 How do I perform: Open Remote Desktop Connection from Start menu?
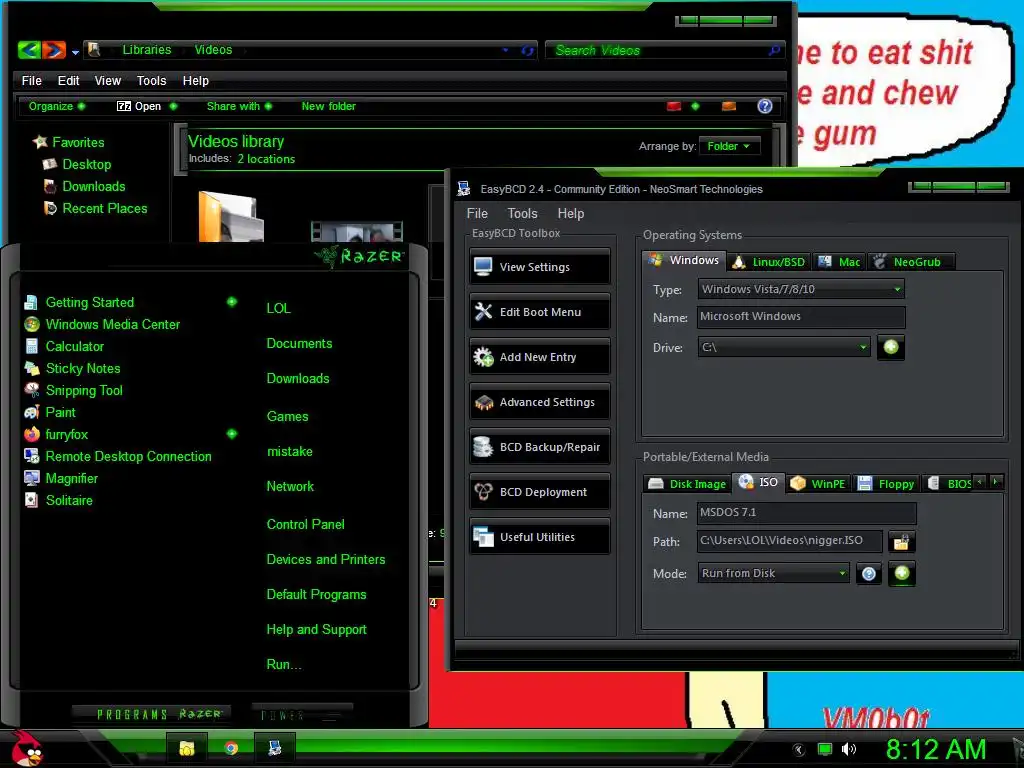tap(118, 456)
